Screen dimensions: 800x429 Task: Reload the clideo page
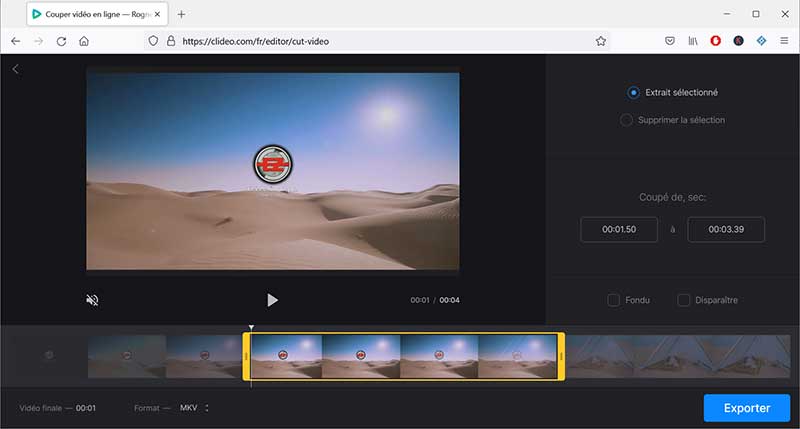pos(61,41)
